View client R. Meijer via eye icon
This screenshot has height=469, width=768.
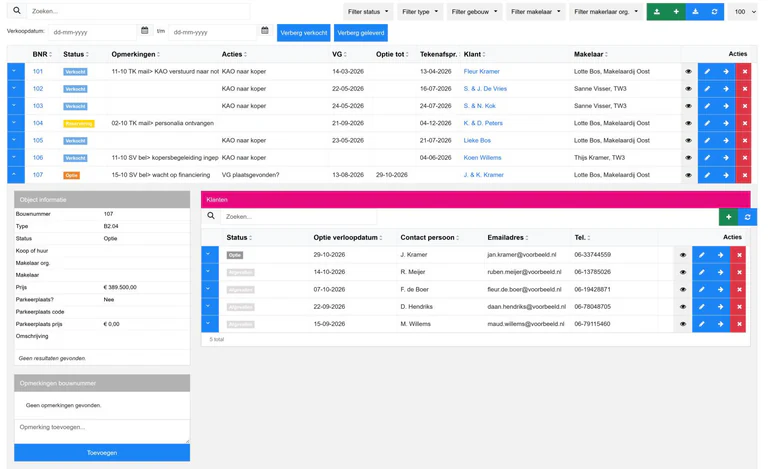coord(683,272)
